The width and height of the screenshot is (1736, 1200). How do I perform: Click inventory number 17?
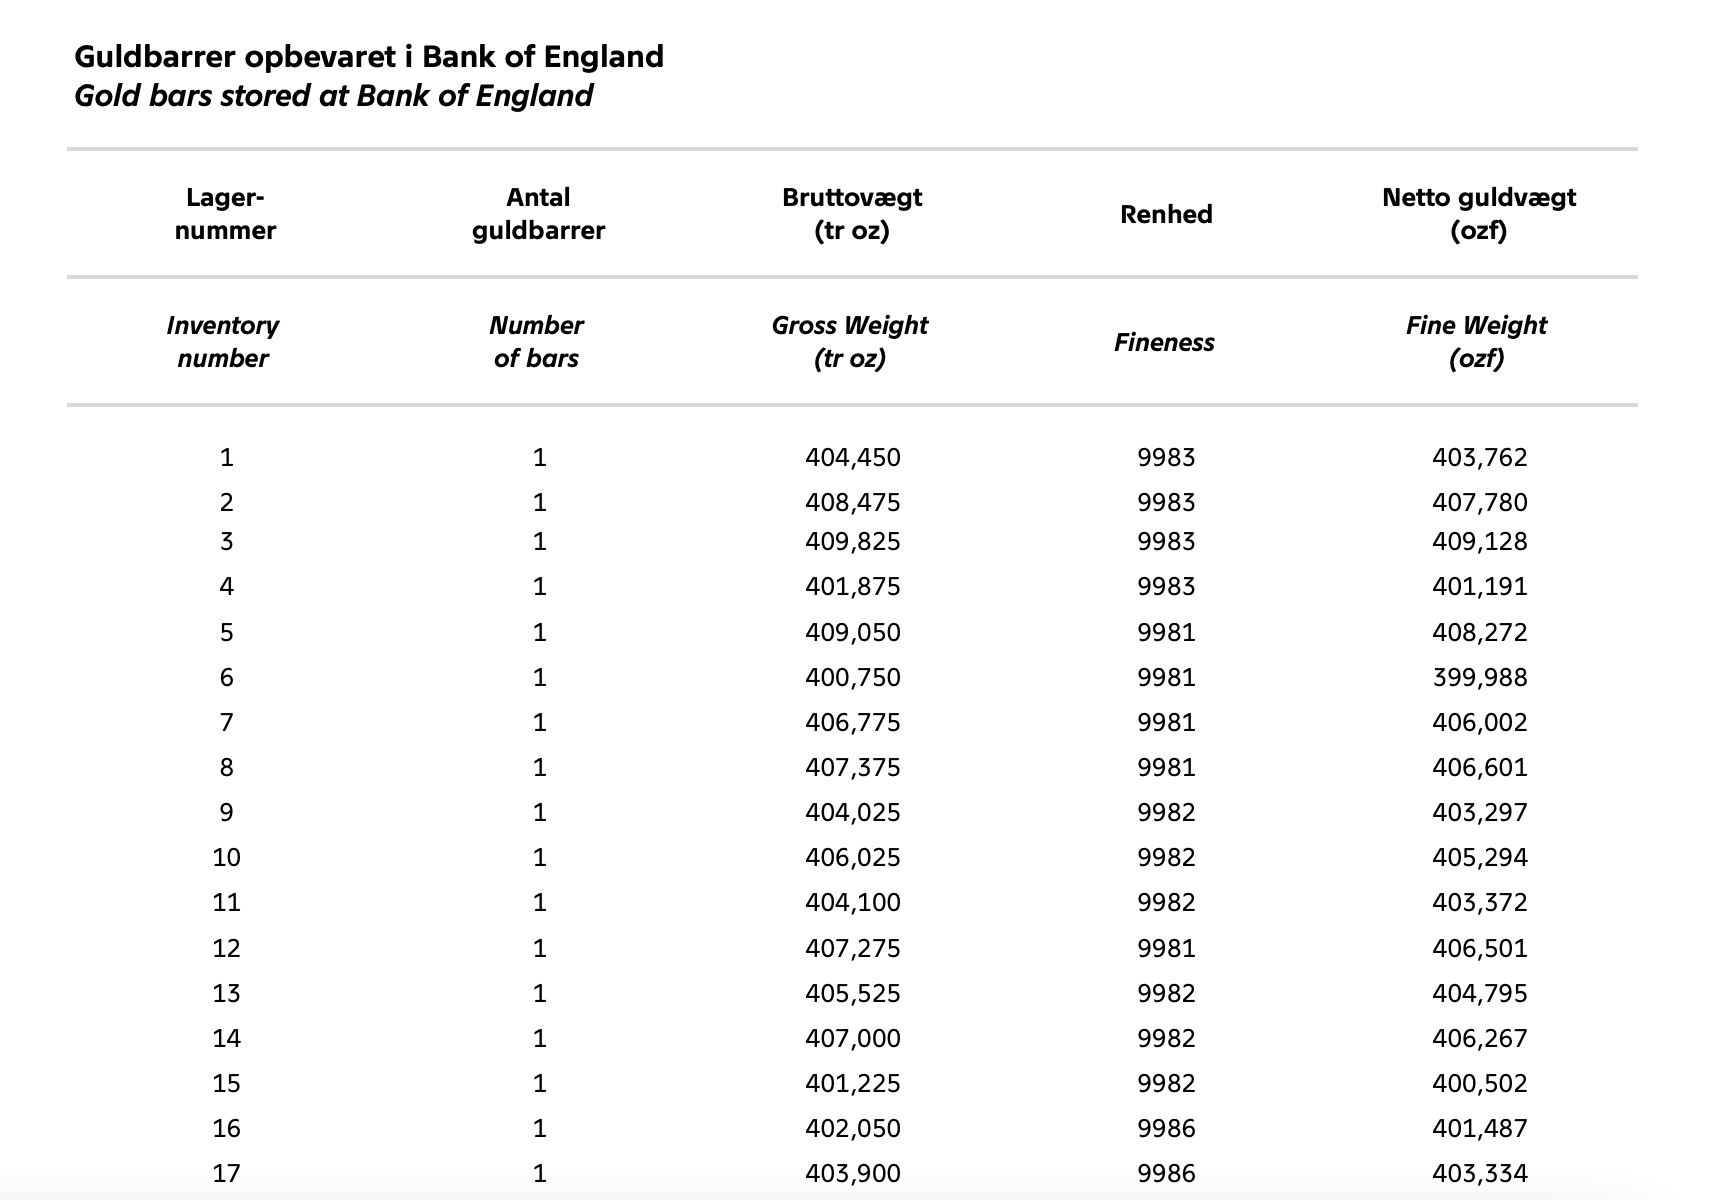[227, 1174]
